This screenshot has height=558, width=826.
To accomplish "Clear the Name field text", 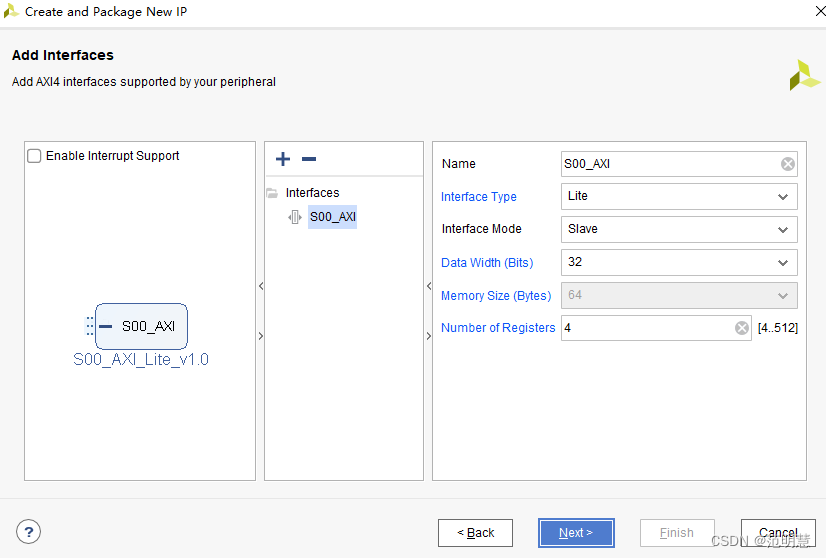I will (788, 164).
